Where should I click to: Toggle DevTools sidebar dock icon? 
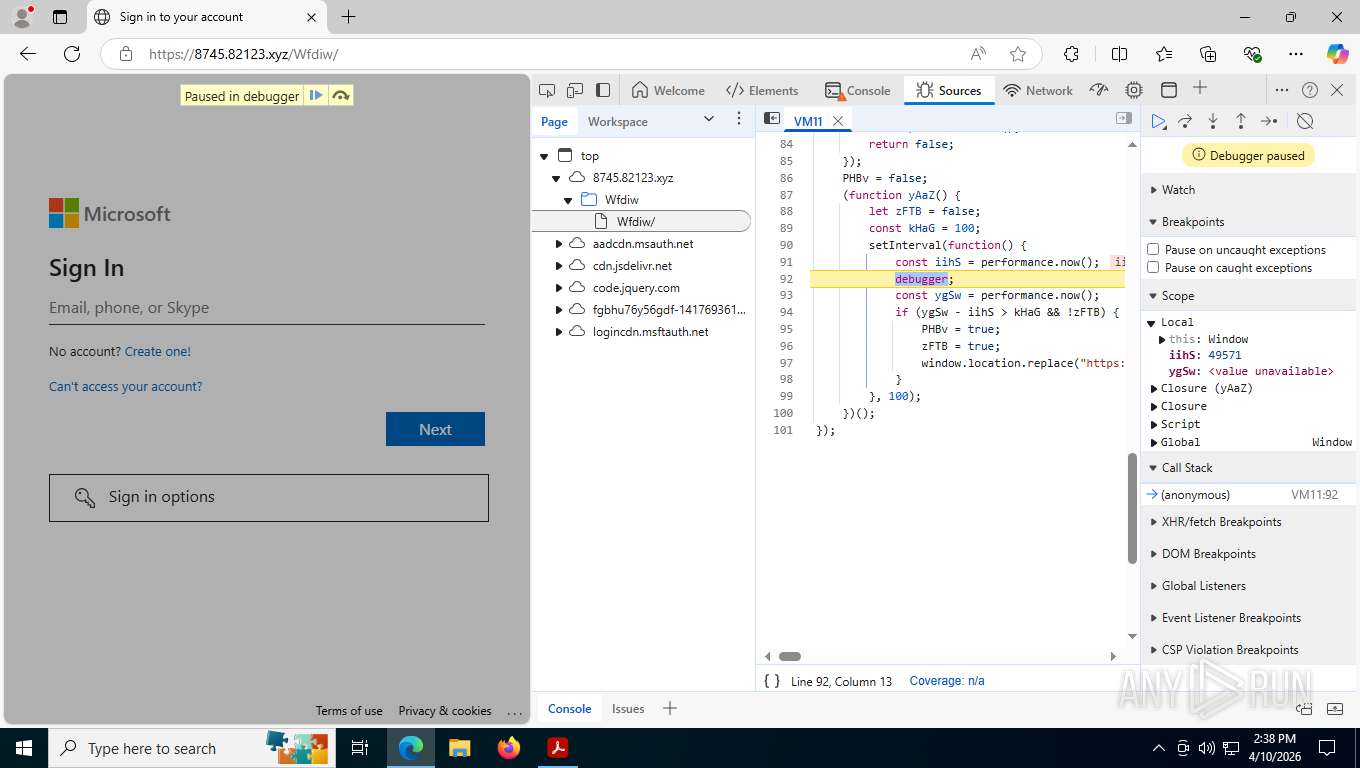point(603,90)
